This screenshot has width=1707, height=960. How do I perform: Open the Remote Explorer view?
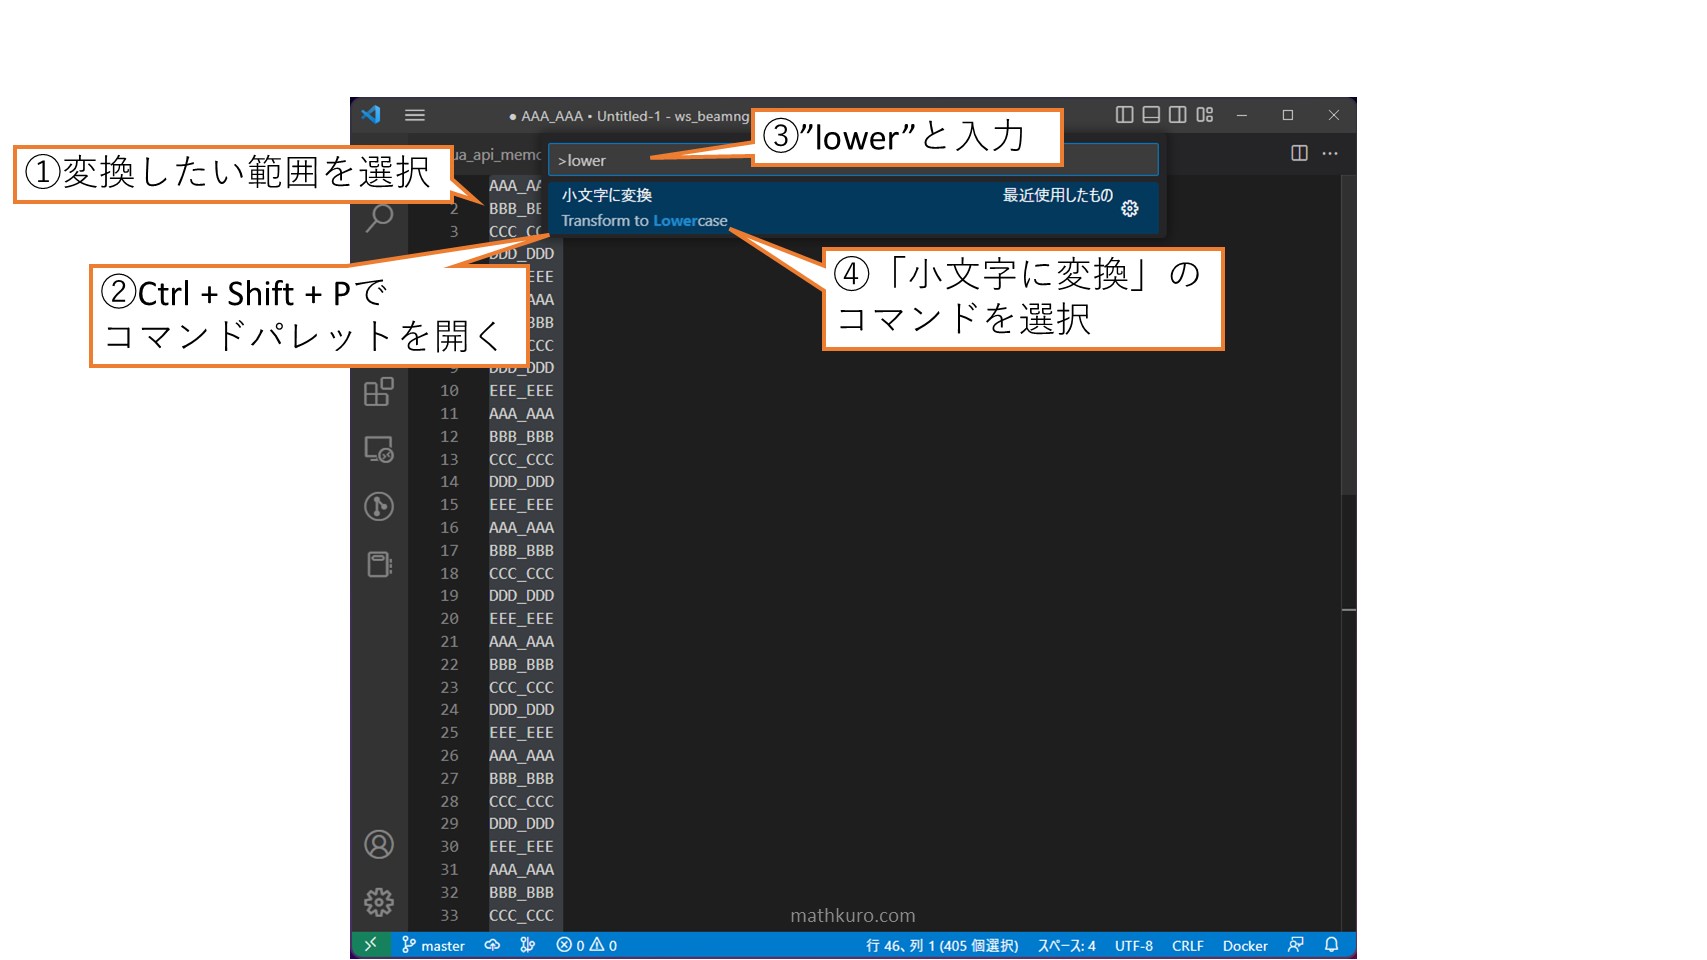379,449
